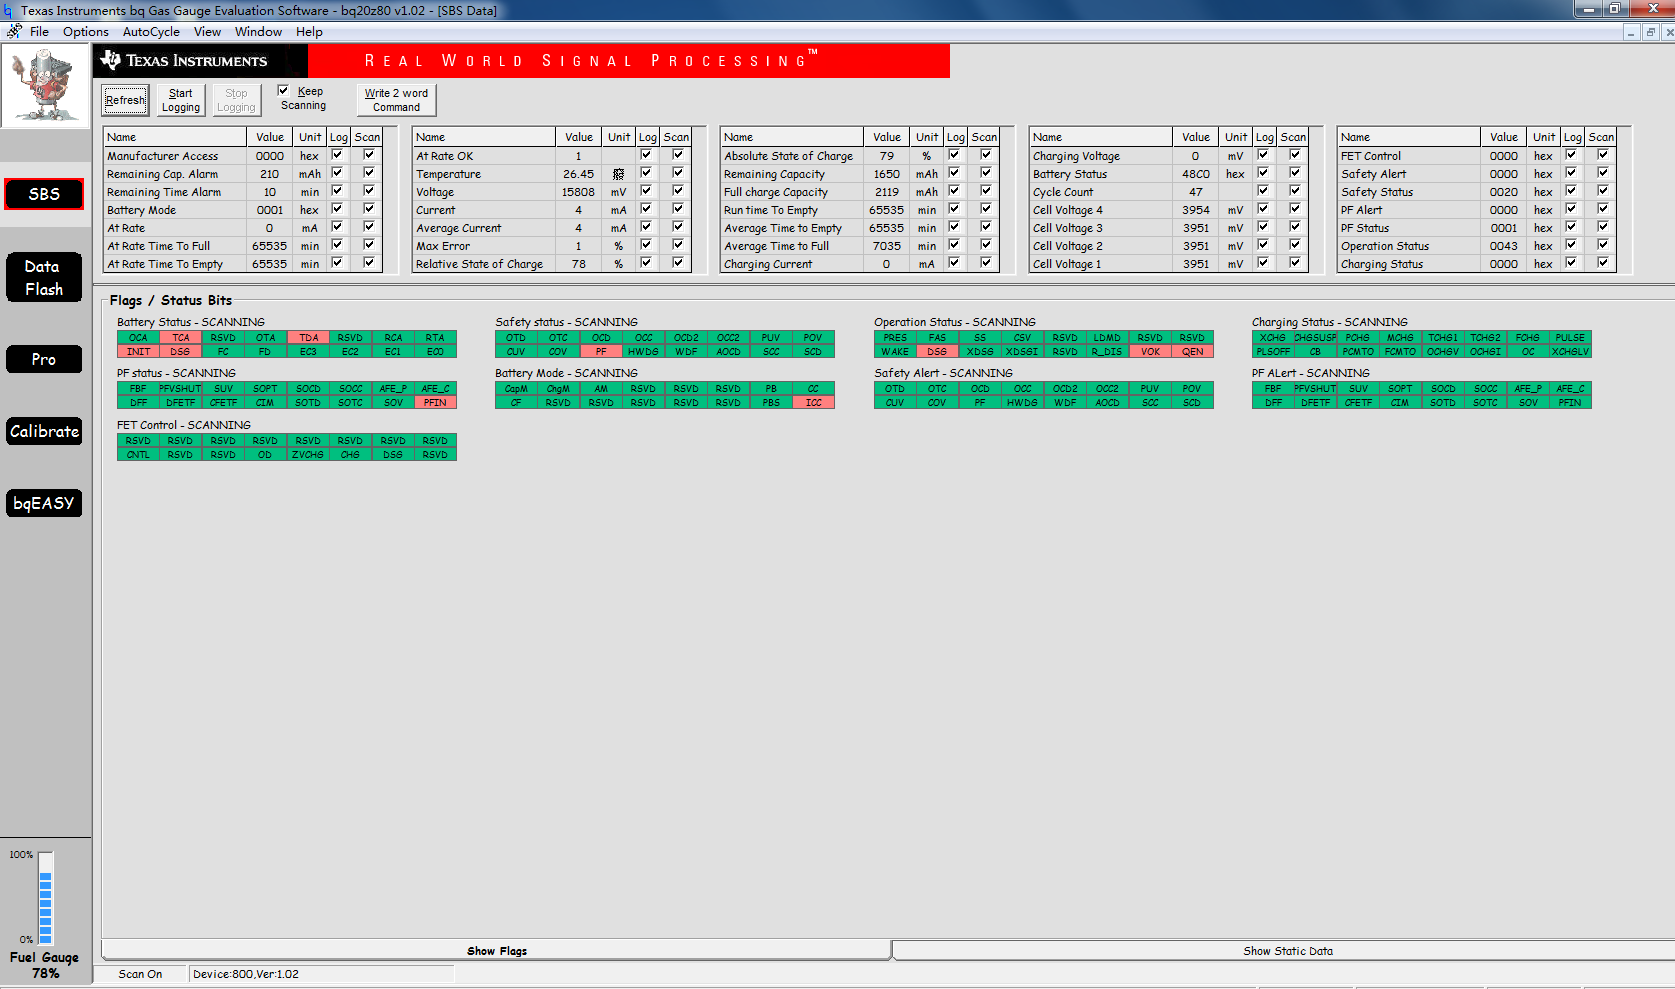Click the bq app icon in the title bar
1675x989 pixels.
click(x=8, y=10)
